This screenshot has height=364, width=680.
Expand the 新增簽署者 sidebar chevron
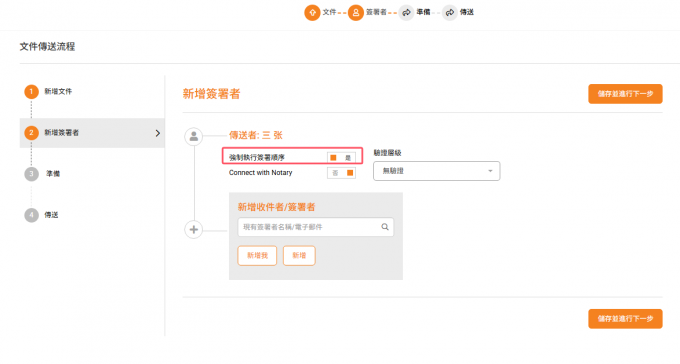tap(158, 133)
